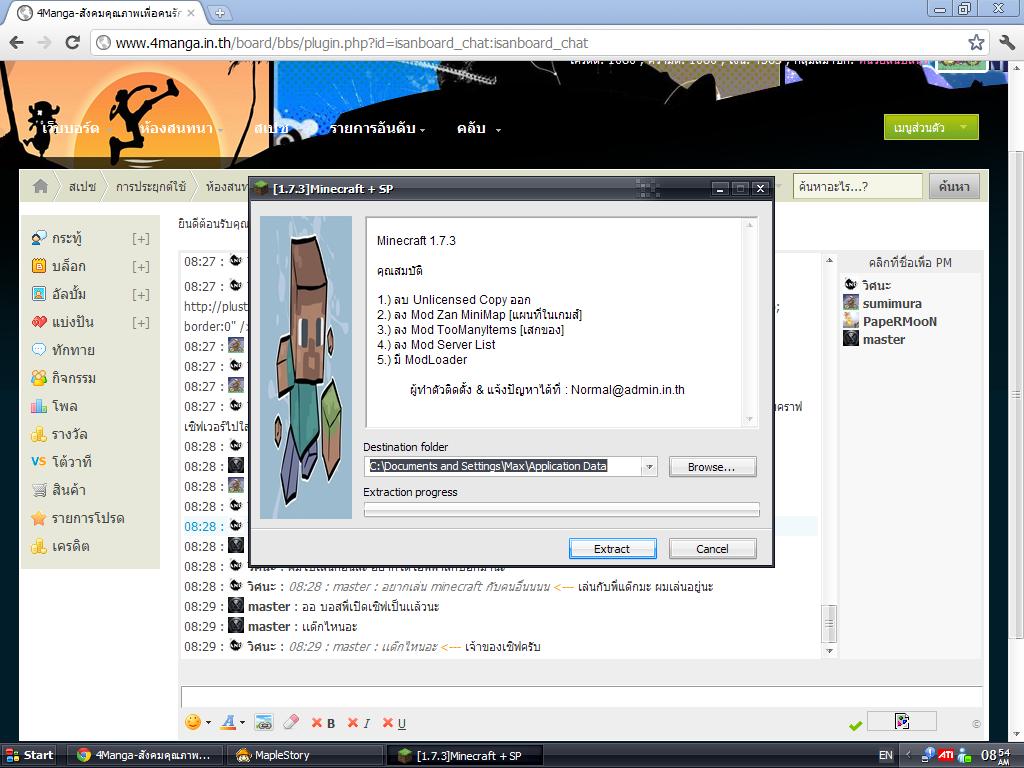Toggle italic with the X I button
Image resolution: width=1024 pixels, height=768 pixels.
359,723
